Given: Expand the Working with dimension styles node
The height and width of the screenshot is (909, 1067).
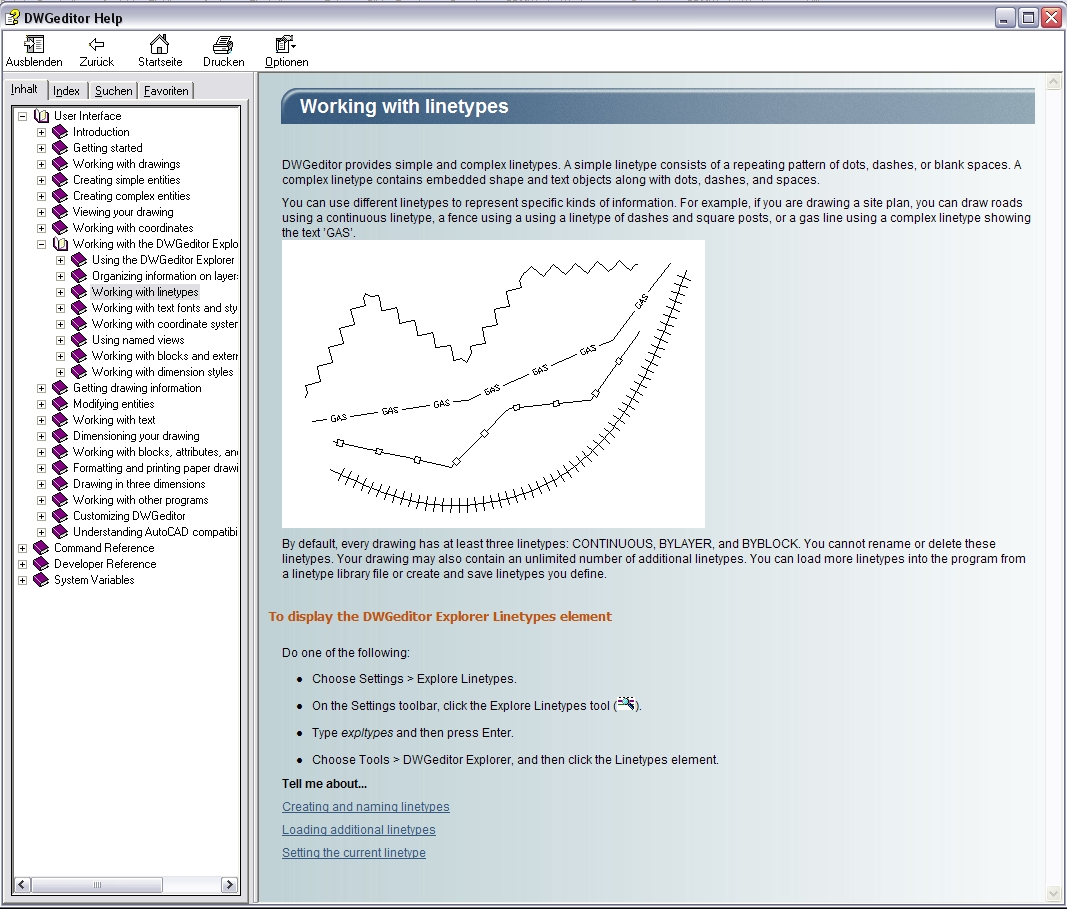Looking at the screenshot, I should click(61, 372).
